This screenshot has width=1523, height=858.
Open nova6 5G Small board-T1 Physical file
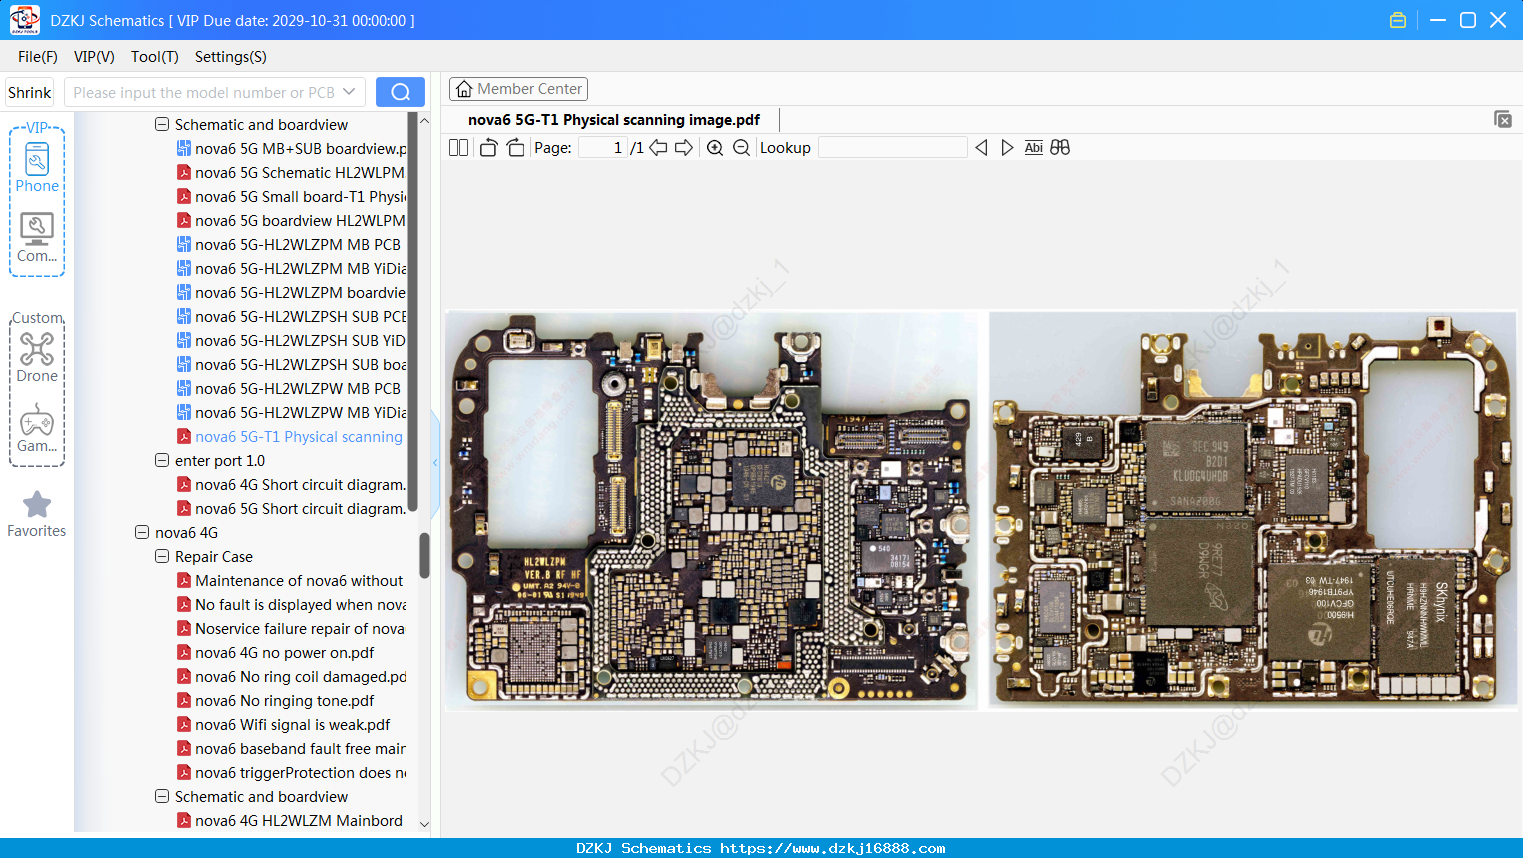point(291,197)
